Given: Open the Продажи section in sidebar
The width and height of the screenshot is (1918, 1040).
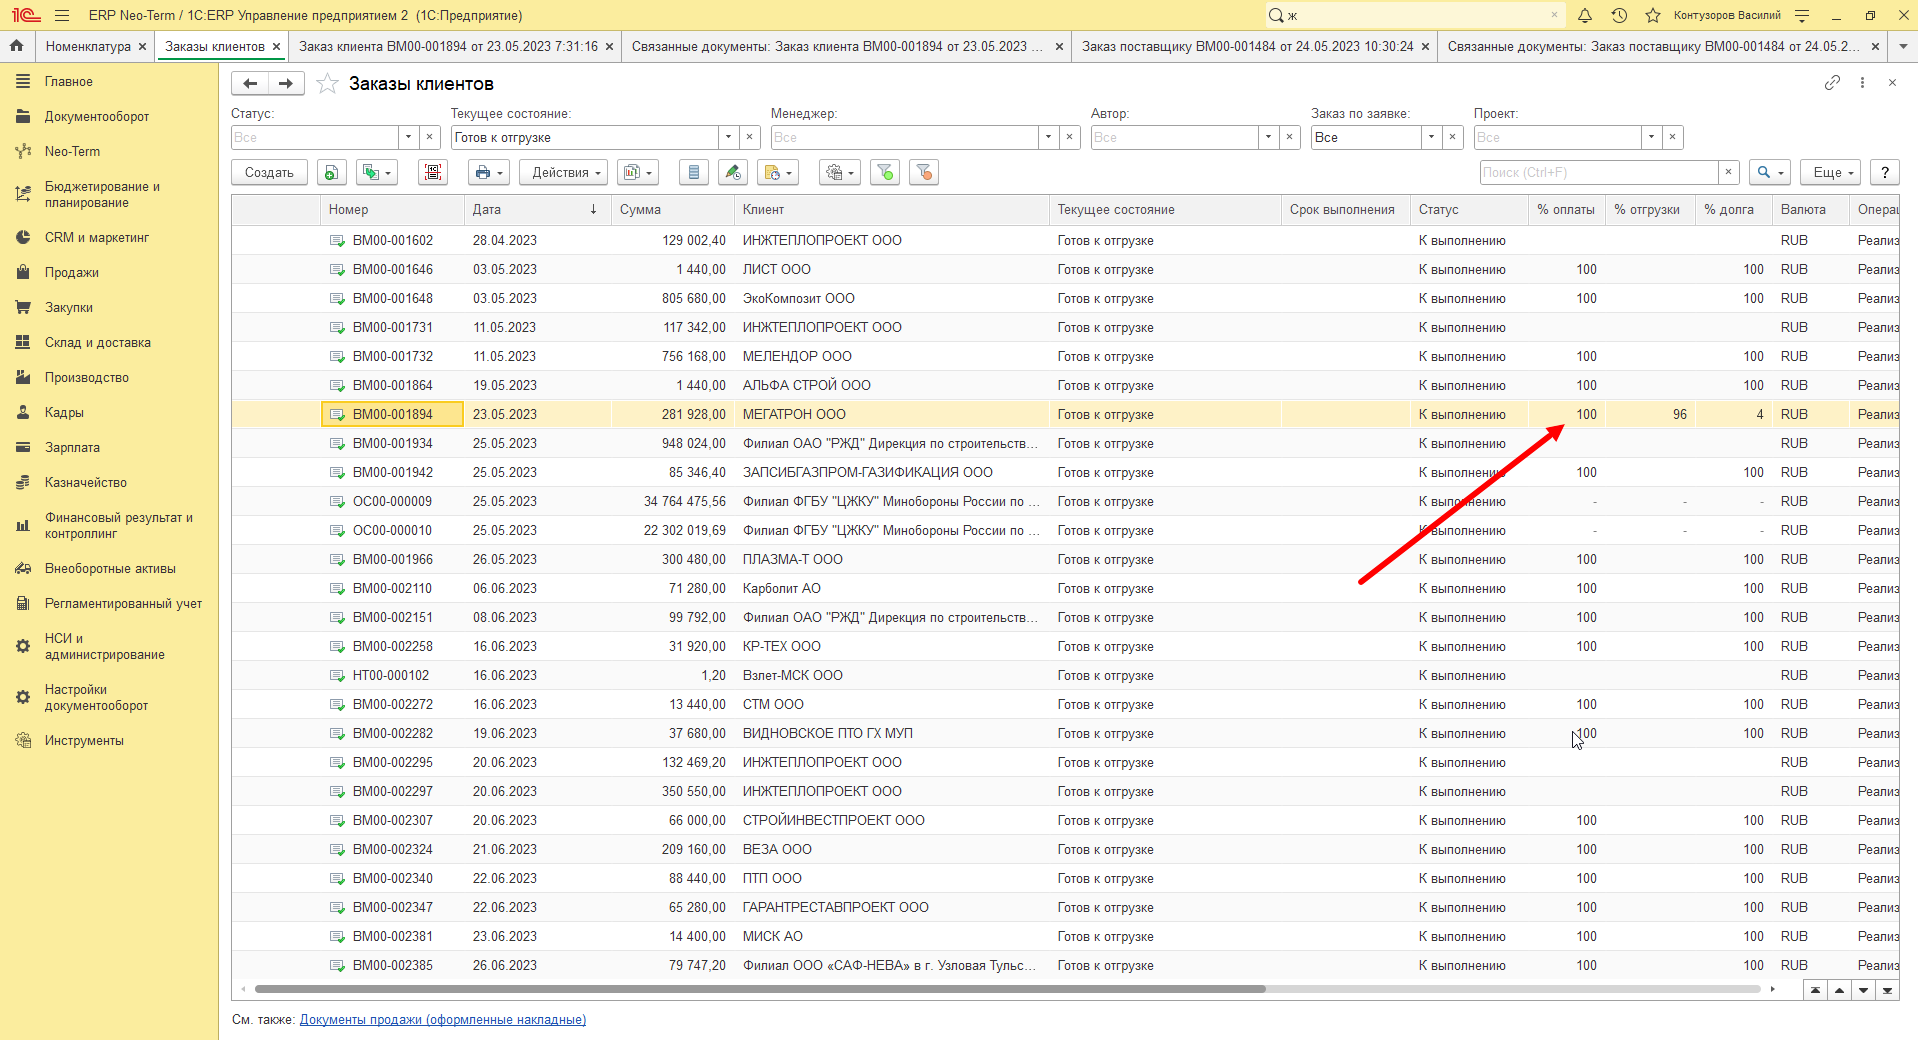Looking at the screenshot, I should [x=71, y=272].
